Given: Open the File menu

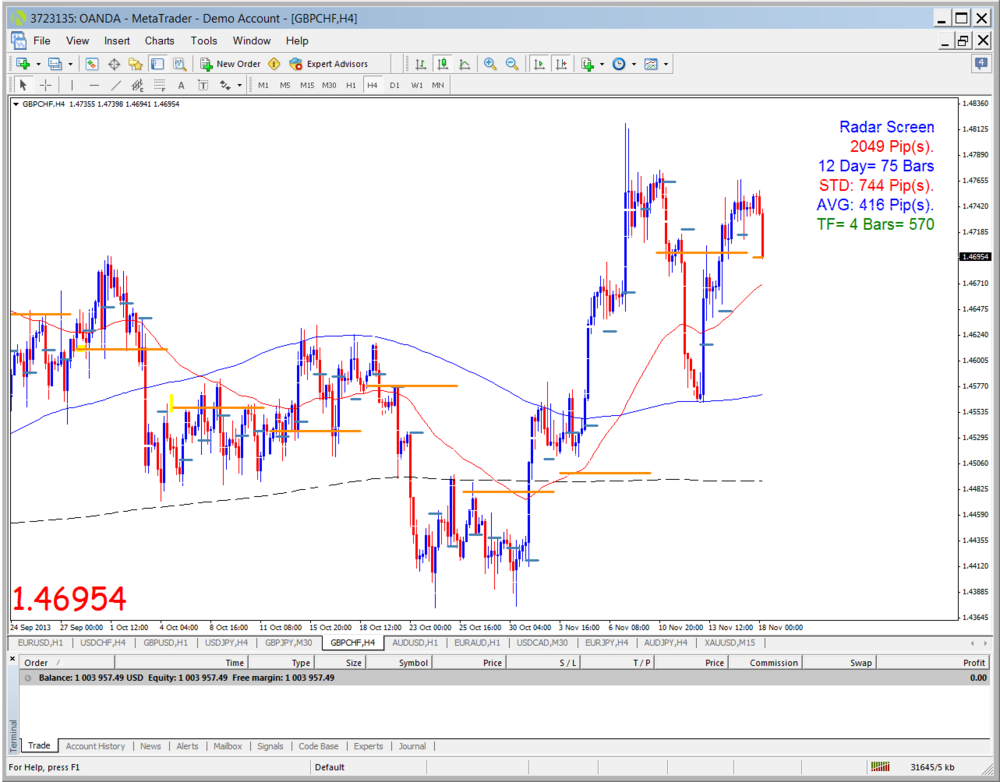Looking at the screenshot, I should [x=42, y=41].
